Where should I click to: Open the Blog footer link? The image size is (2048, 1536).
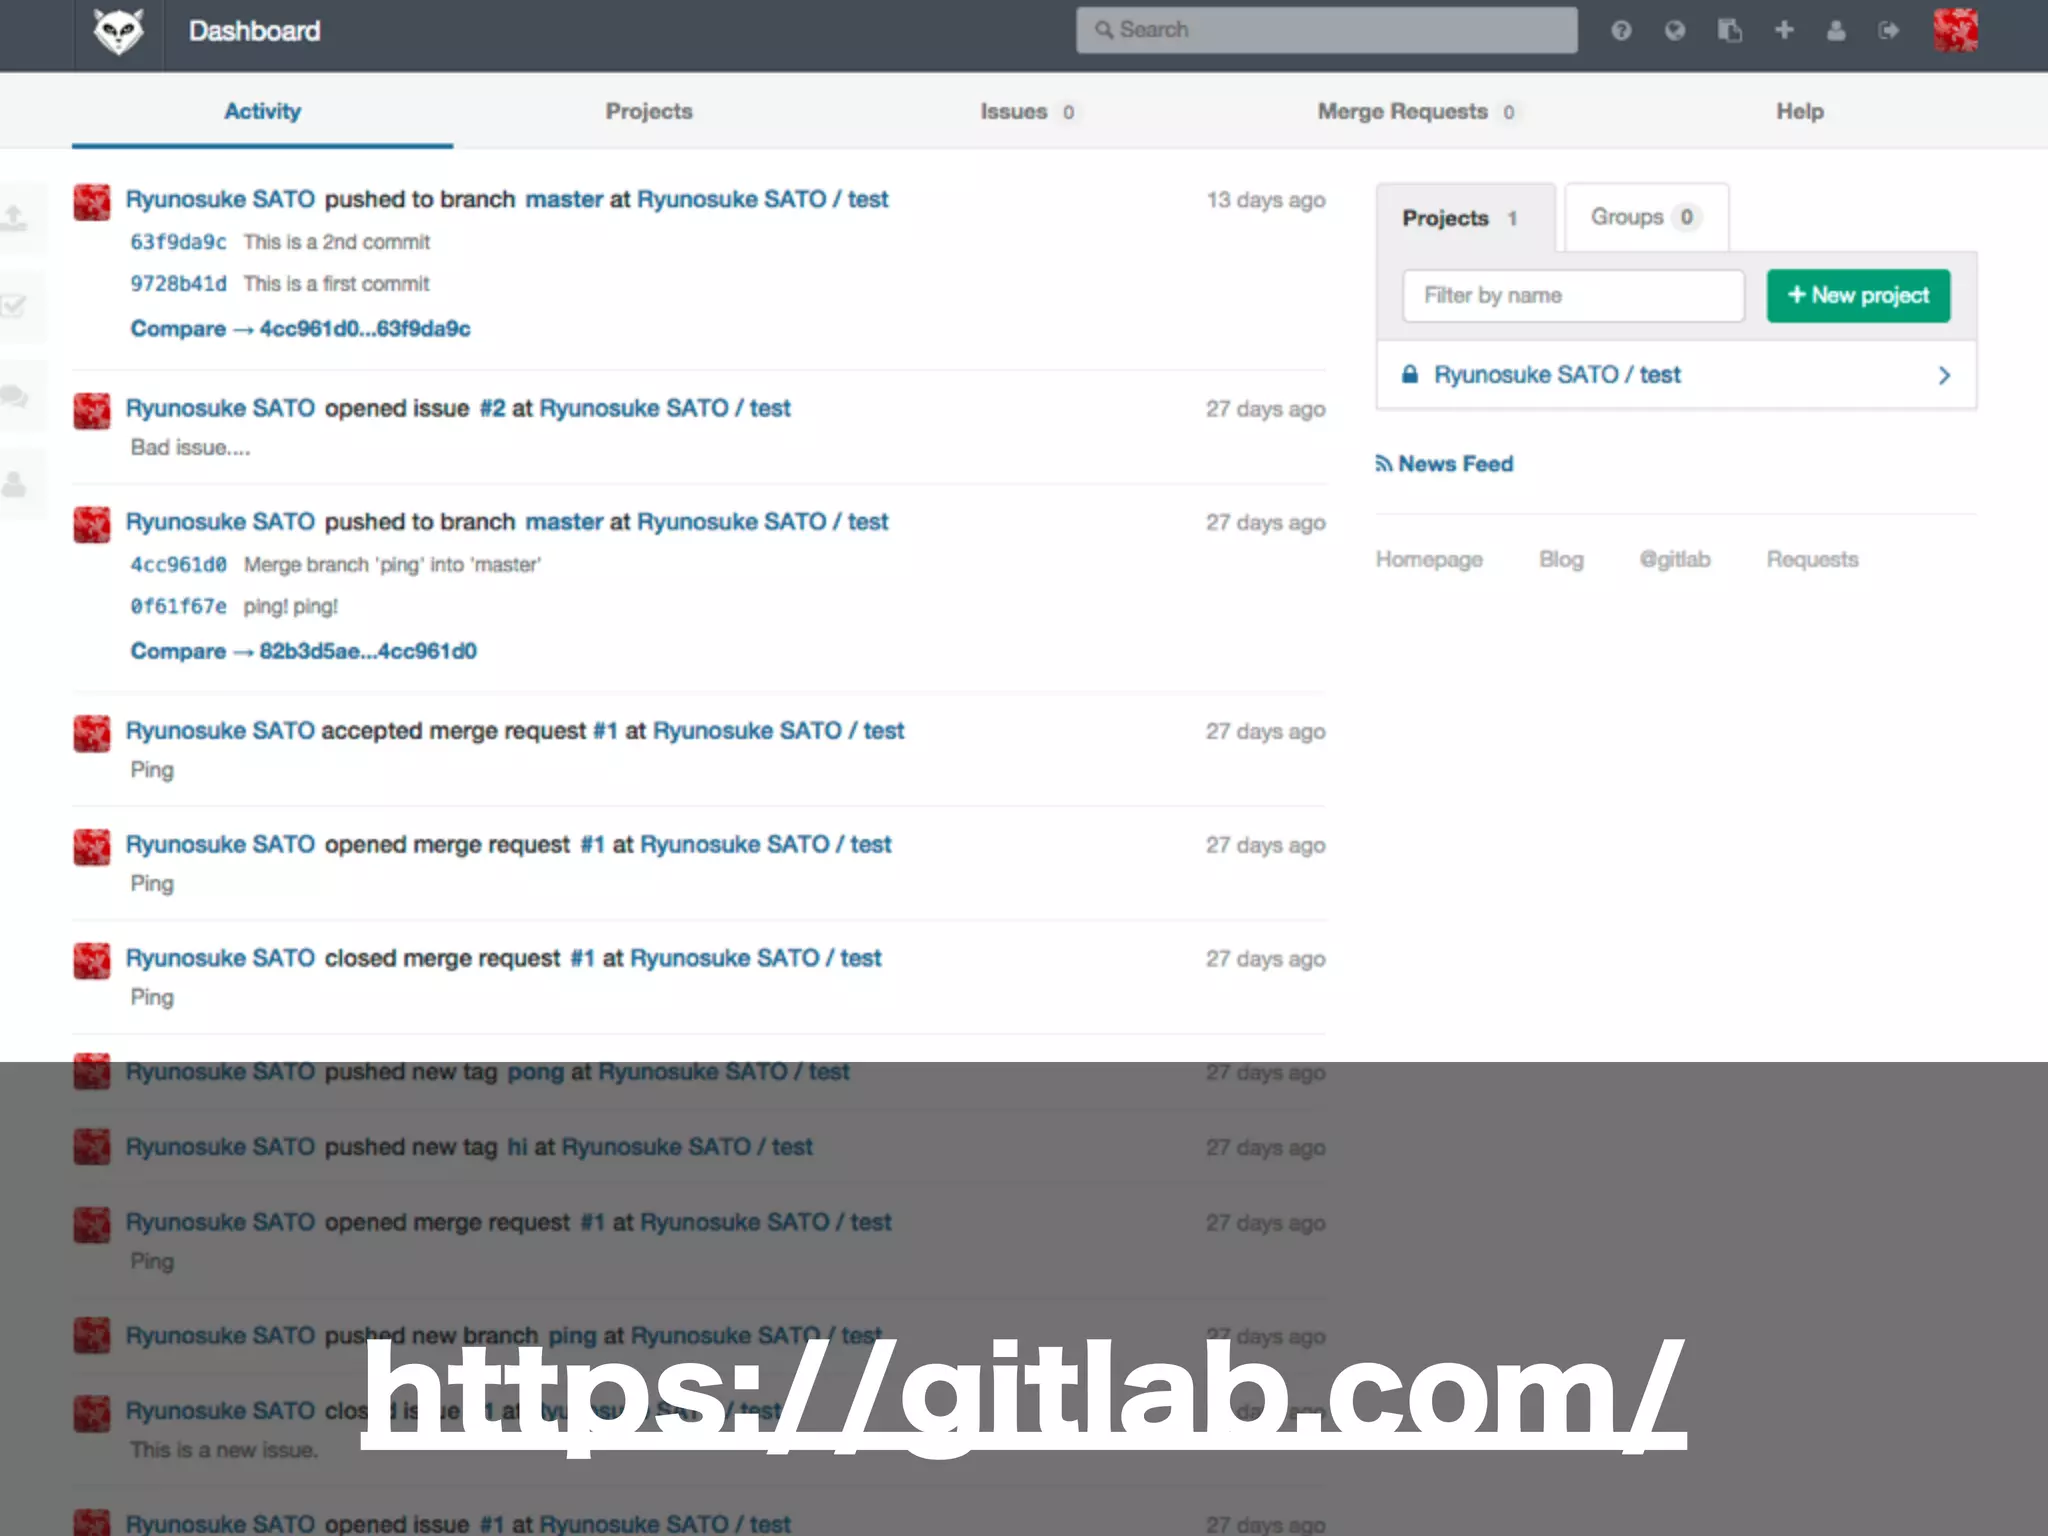1561,559
